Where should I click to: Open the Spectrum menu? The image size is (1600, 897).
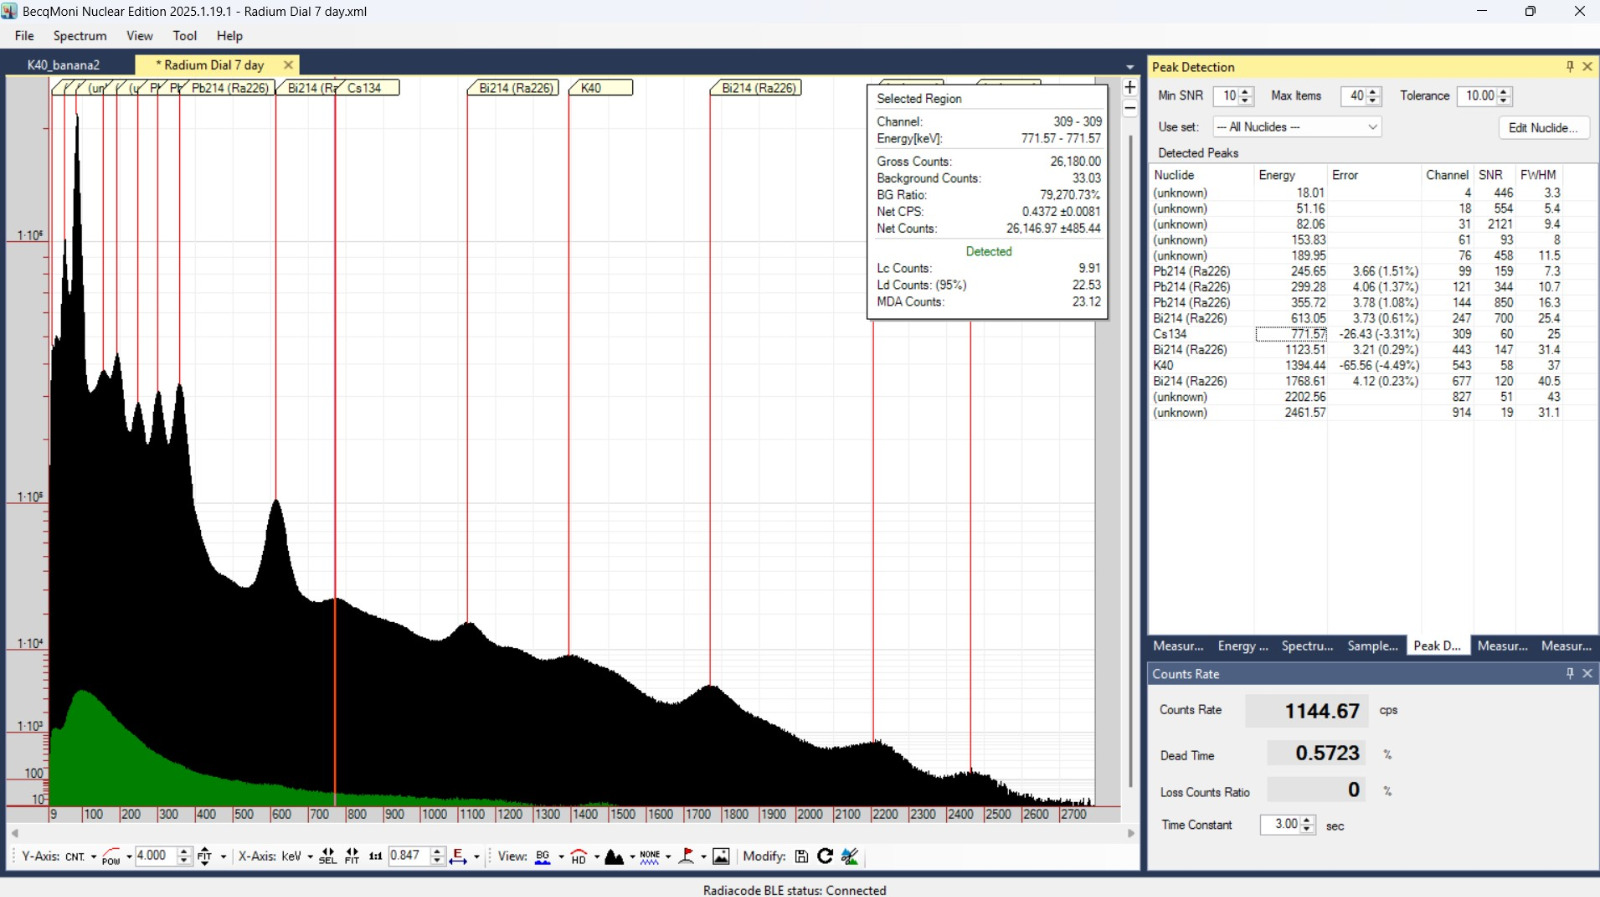(80, 36)
